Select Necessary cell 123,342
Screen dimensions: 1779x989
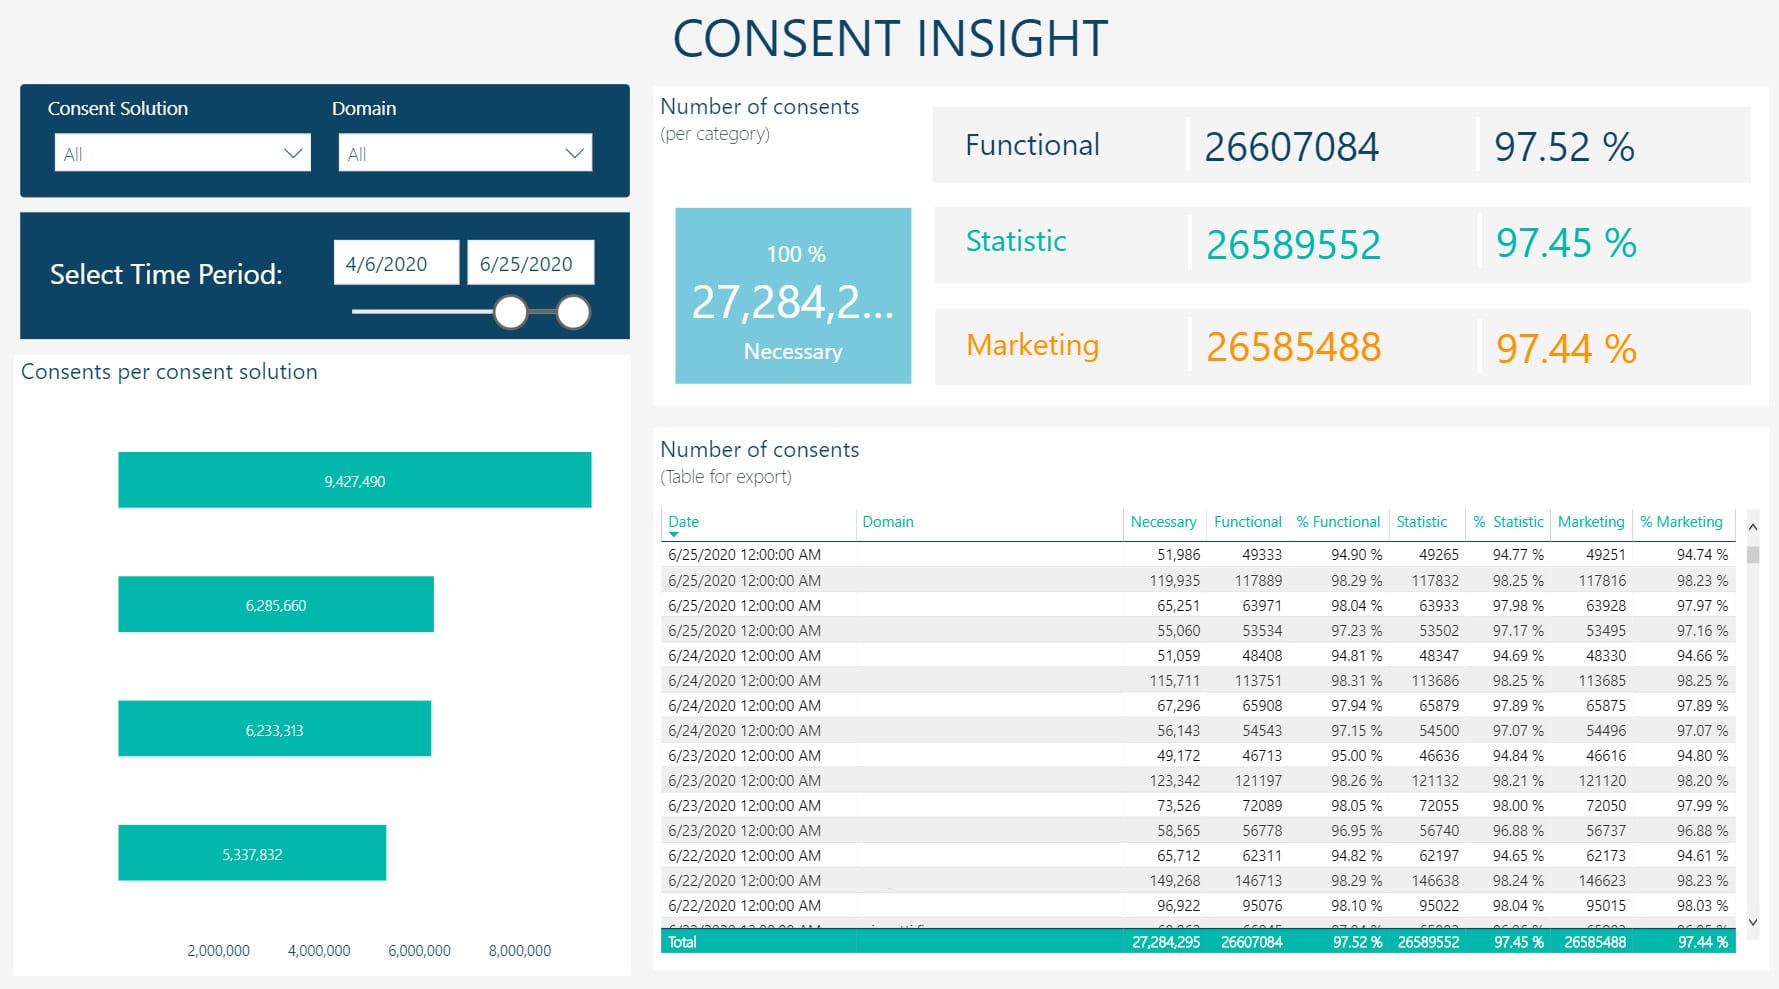(x=1175, y=780)
